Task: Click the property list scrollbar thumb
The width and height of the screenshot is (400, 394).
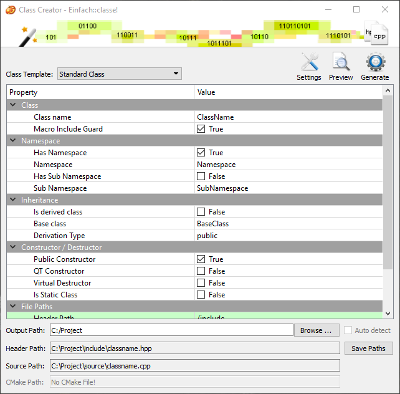Action: tap(387, 182)
